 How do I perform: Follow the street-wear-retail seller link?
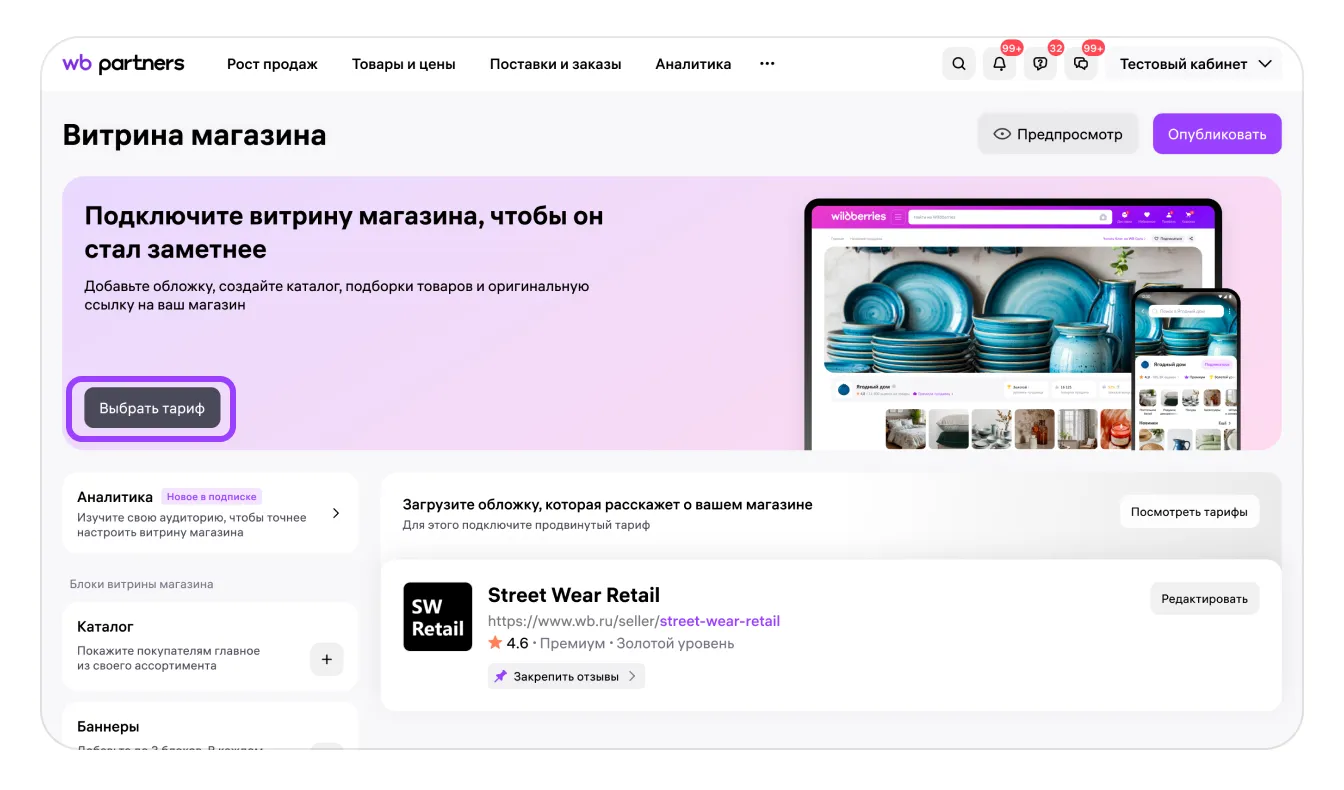click(x=719, y=621)
